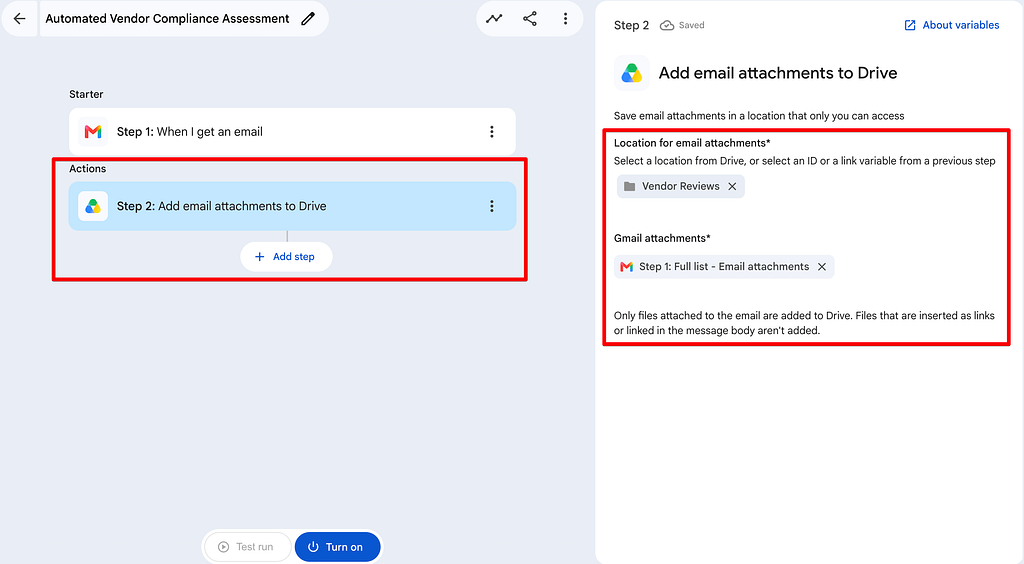Screen dimensions: 1024x564
Task: Click the 'Step 2' panel heading text
Action: 632,25
